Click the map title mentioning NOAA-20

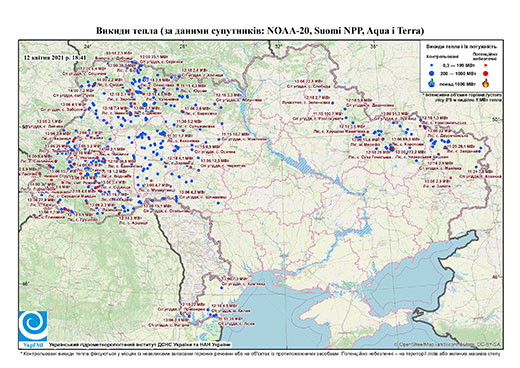pyautogui.click(x=260, y=31)
